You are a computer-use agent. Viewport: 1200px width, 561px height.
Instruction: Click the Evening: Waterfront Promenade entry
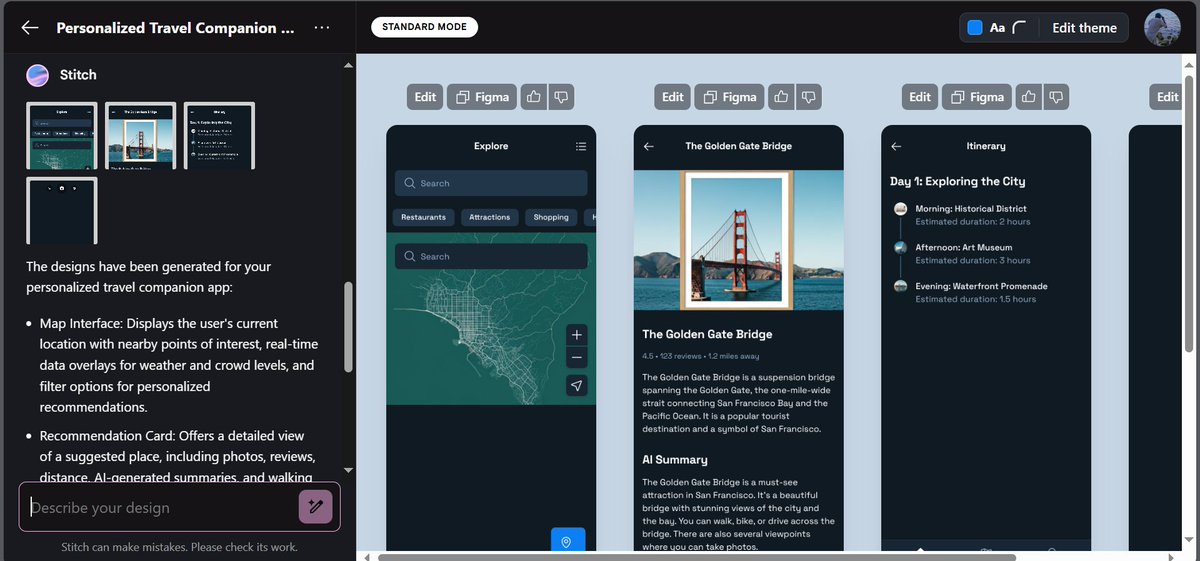(982, 292)
